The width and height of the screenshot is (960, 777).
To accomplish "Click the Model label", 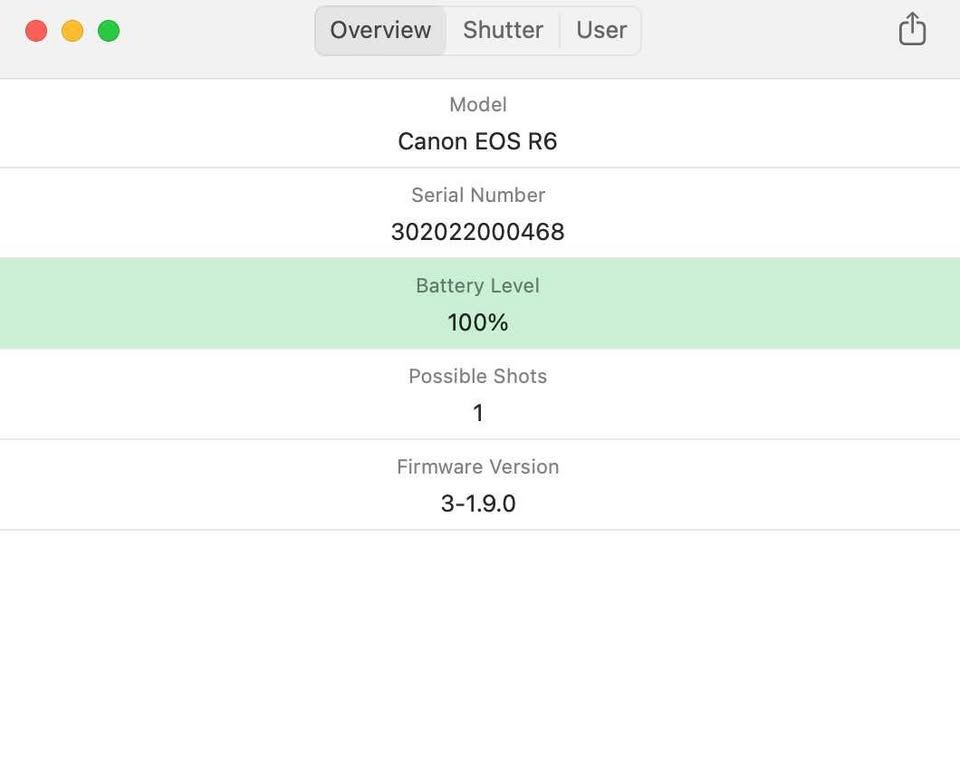I will 478,104.
